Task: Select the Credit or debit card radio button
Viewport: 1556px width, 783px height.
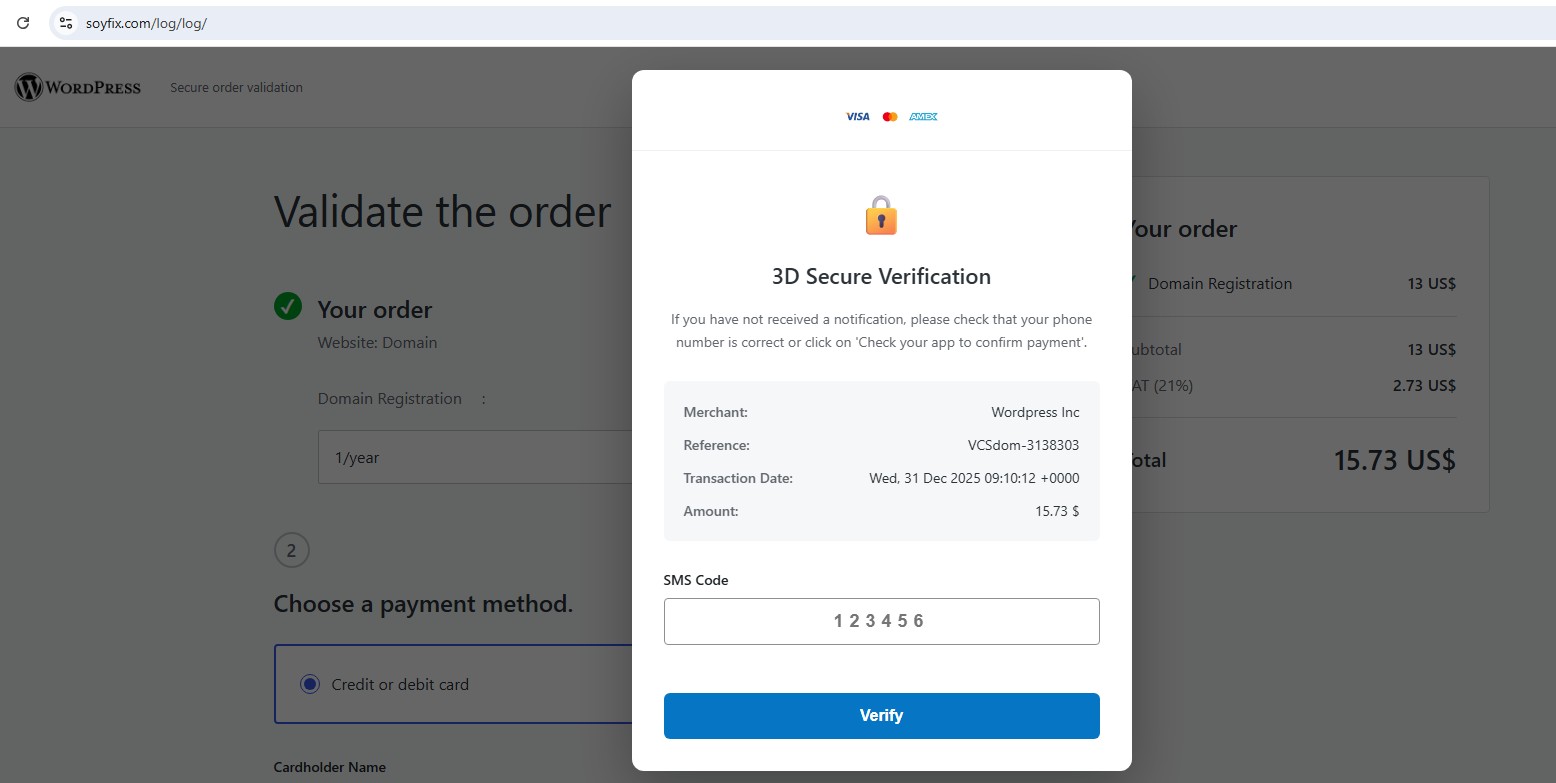Action: [310, 685]
